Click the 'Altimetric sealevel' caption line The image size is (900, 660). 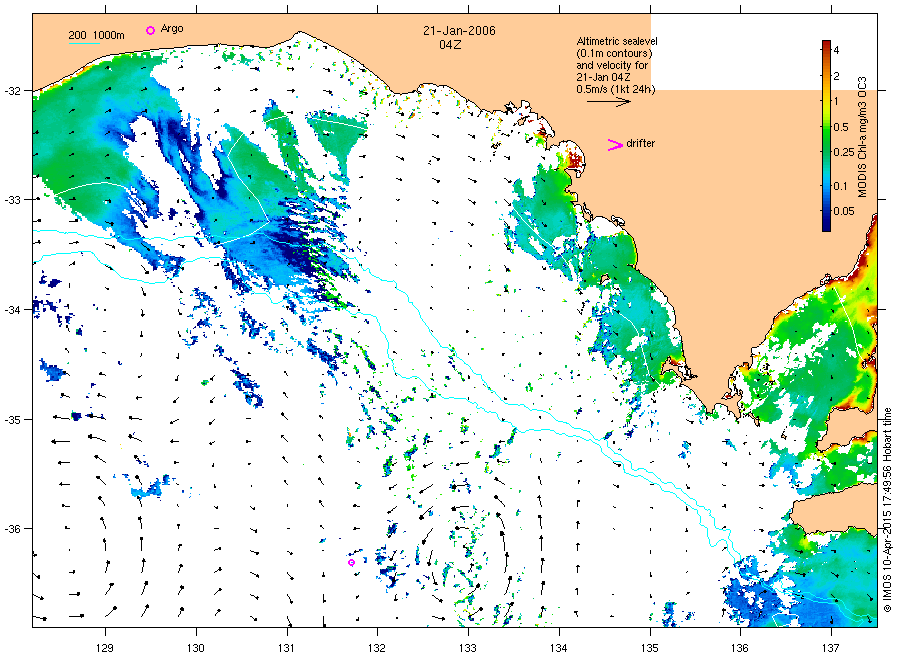click(x=617, y=41)
